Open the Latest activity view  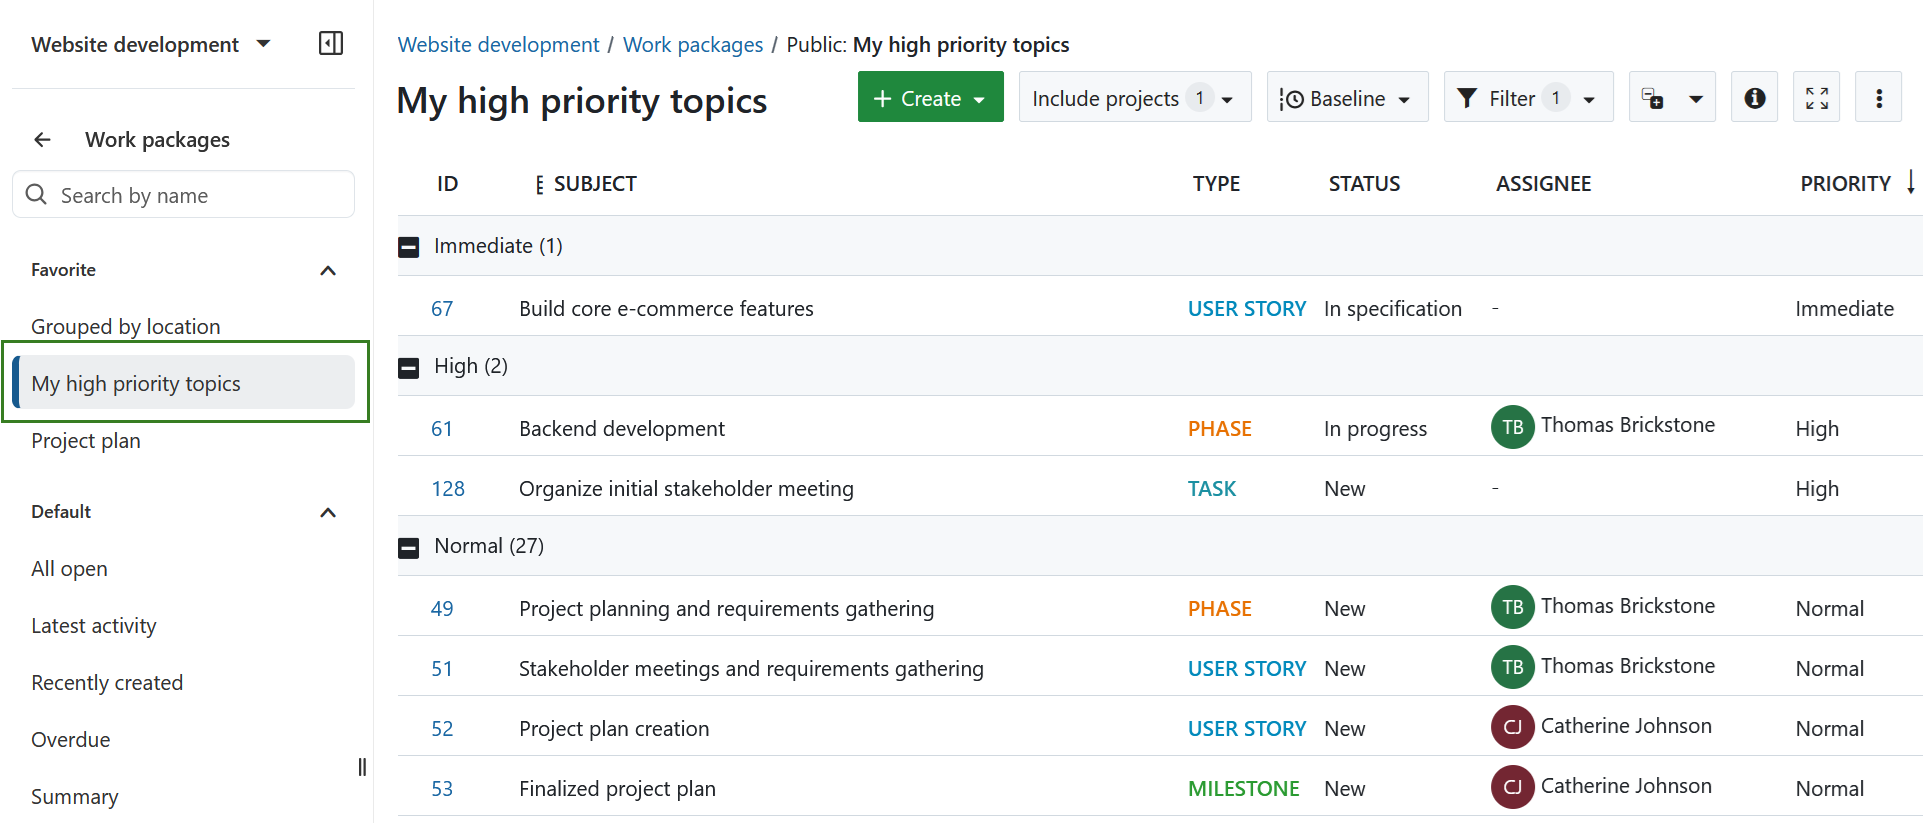tap(94, 625)
